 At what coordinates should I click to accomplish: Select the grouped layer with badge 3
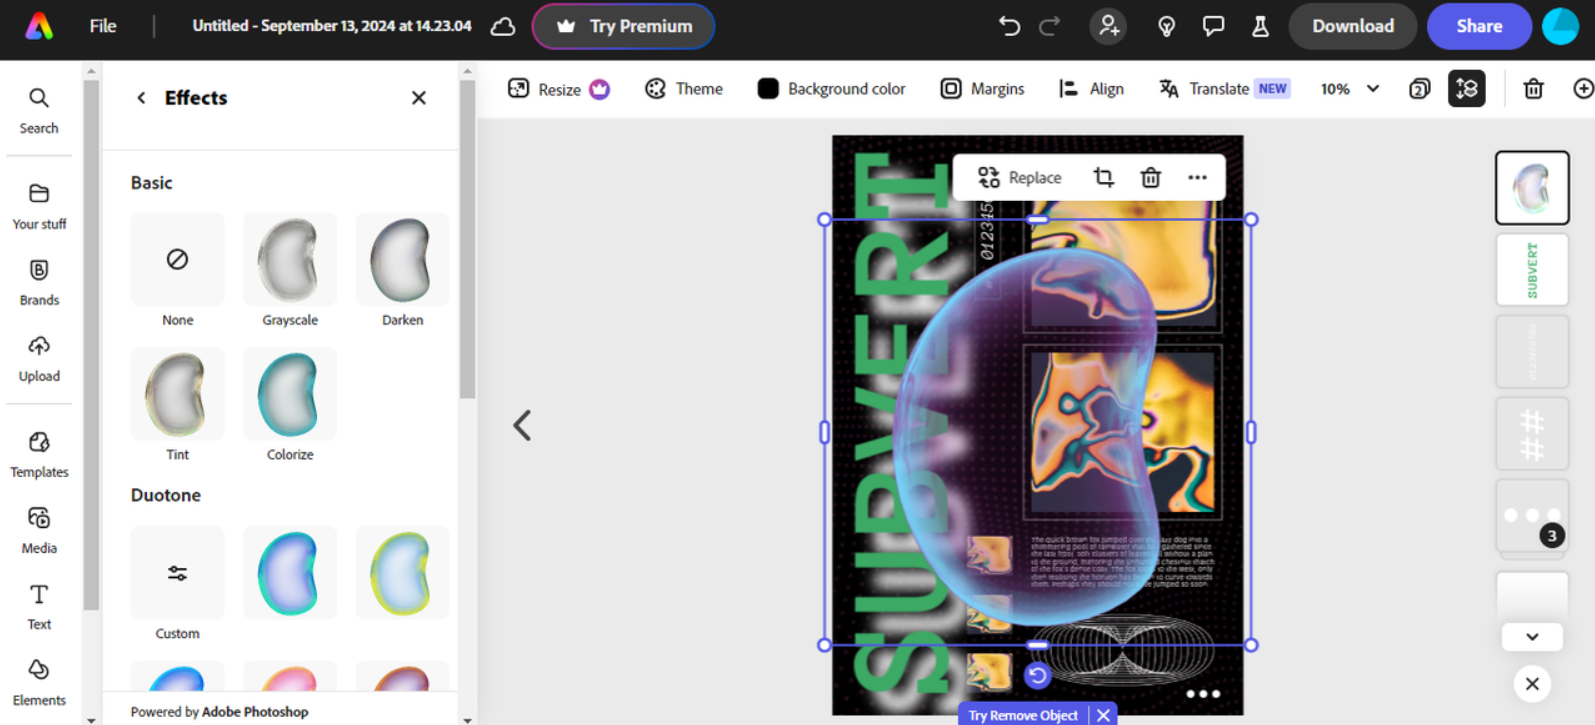click(x=1532, y=516)
